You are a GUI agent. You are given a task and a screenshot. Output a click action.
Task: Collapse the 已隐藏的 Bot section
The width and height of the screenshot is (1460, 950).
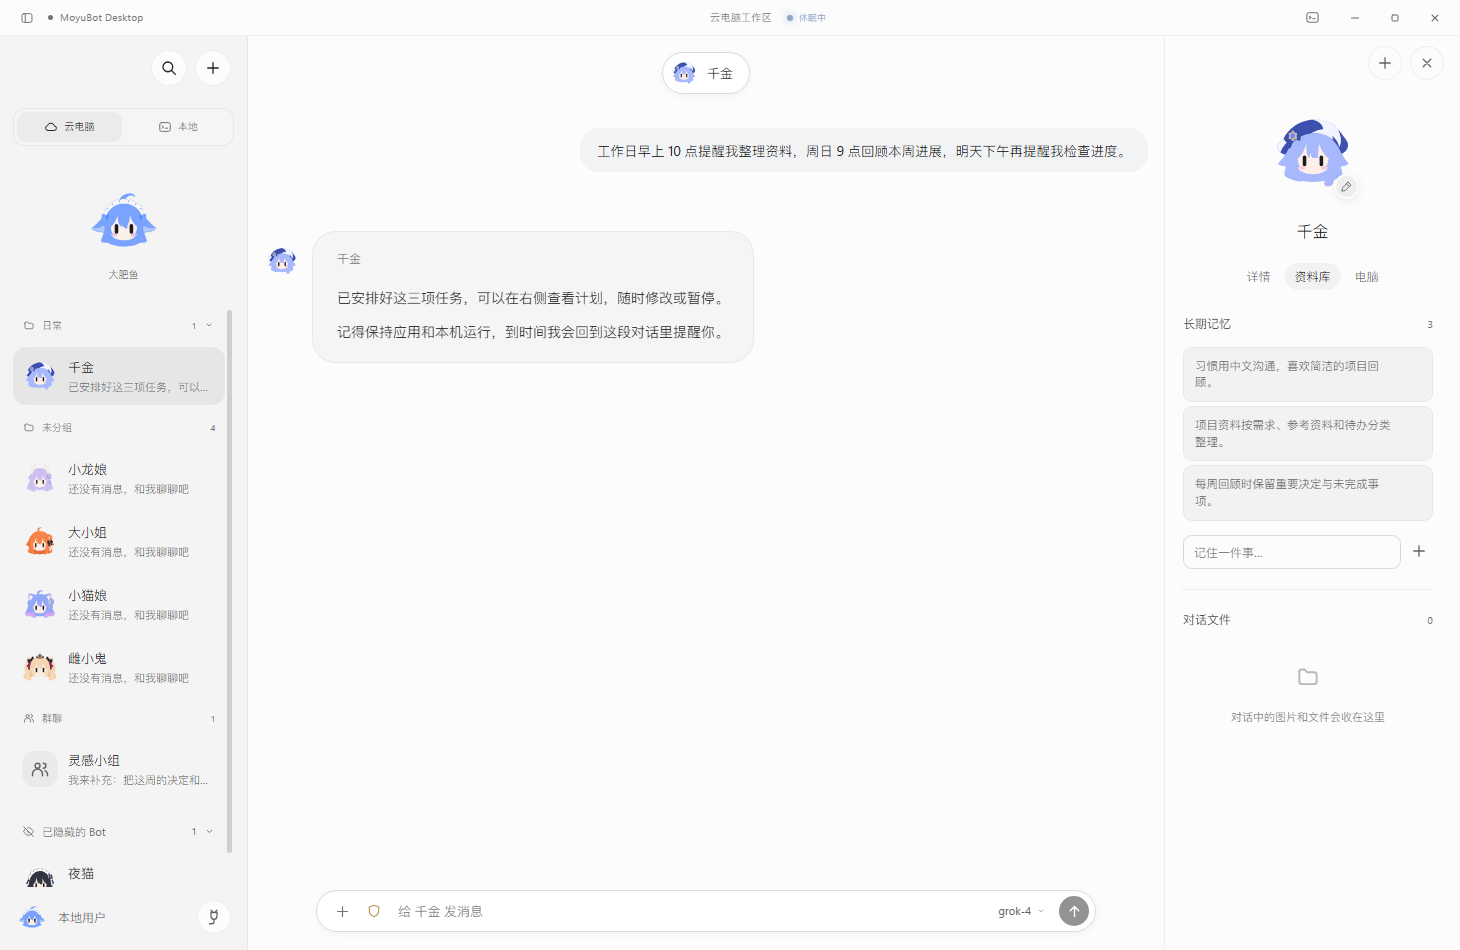point(209,831)
